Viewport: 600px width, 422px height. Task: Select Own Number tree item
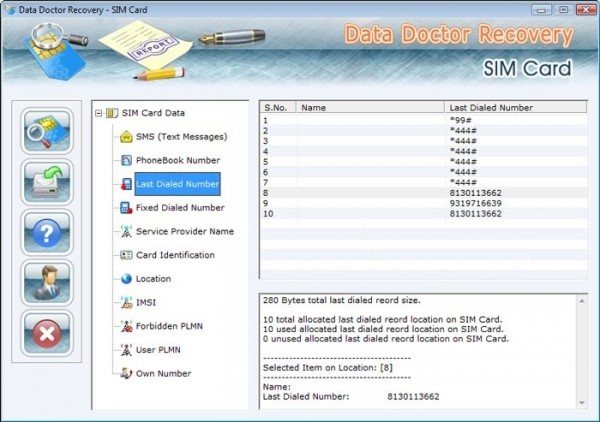(163, 373)
